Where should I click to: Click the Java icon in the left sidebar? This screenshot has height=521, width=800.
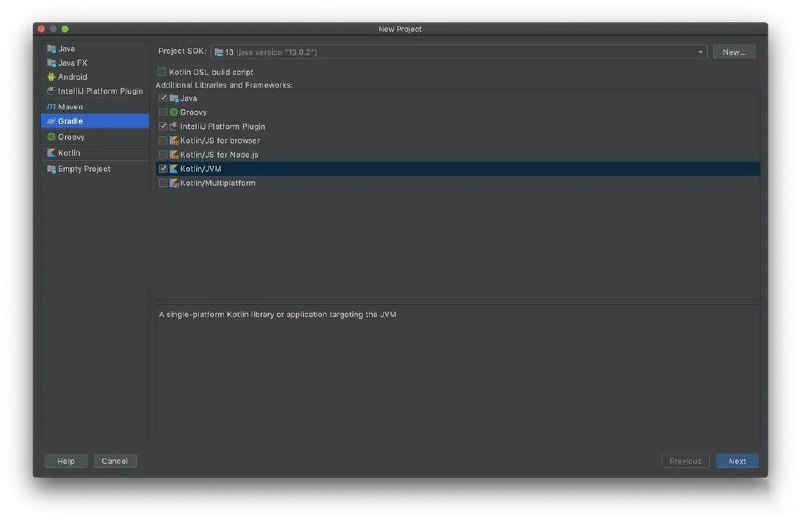[51, 49]
